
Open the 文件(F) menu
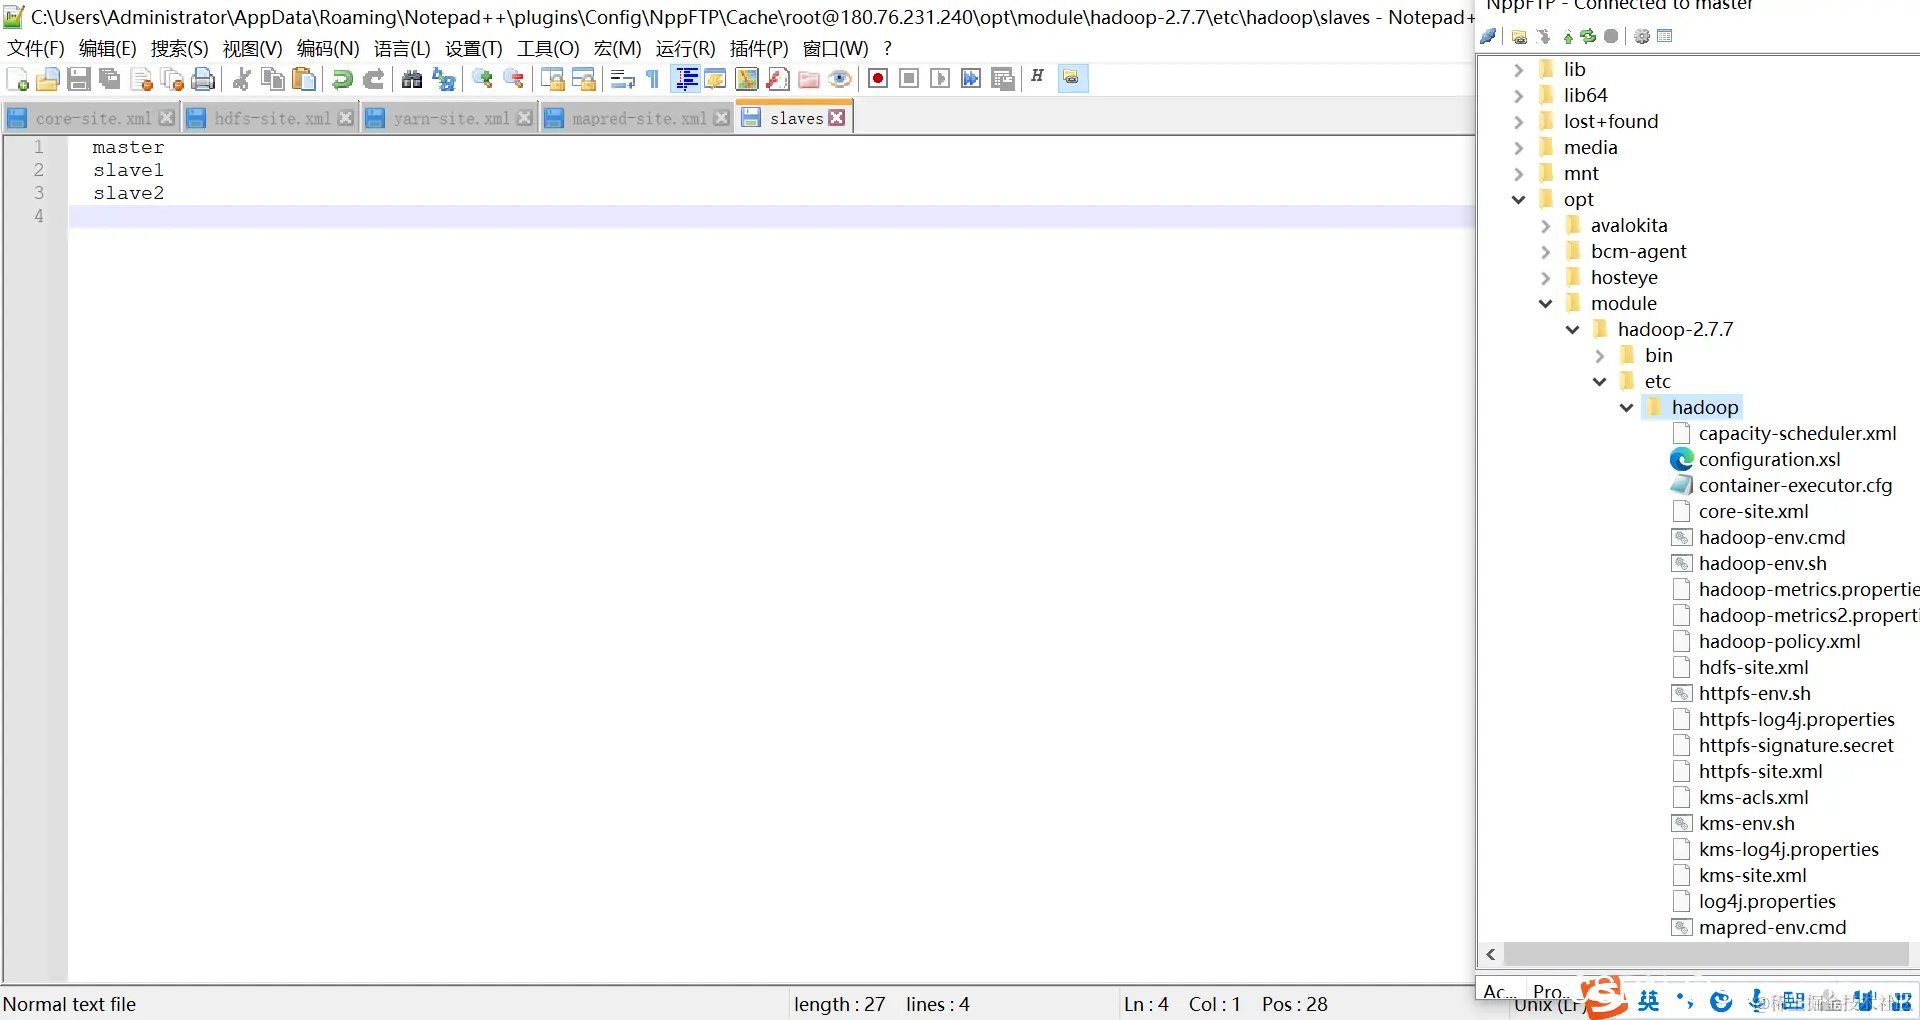coord(36,48)
